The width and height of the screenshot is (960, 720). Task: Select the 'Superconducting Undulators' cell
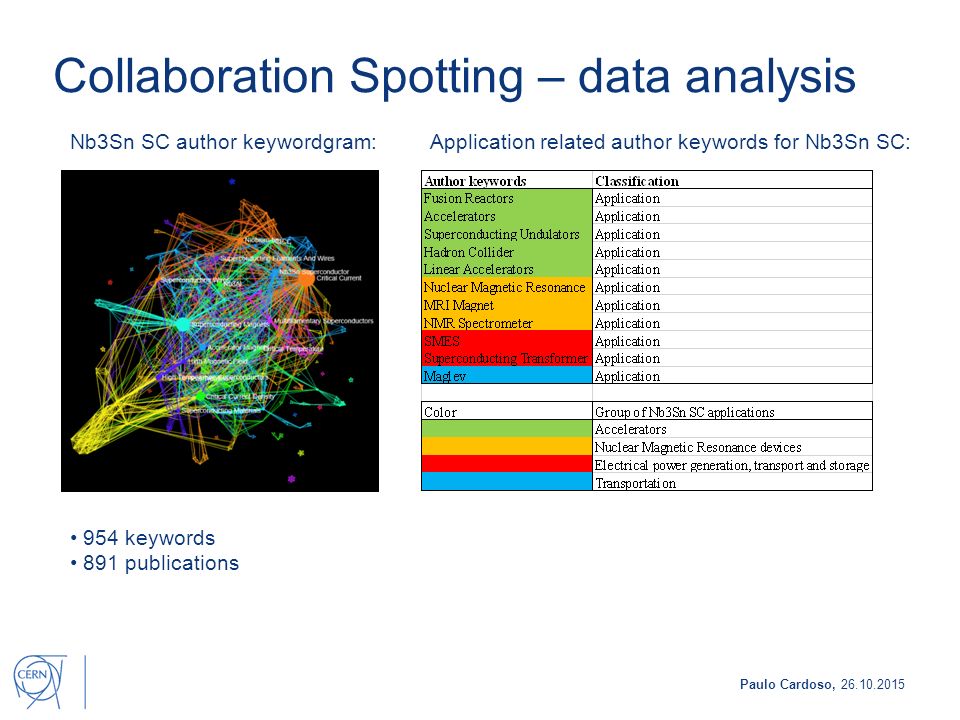click(507, 234)
